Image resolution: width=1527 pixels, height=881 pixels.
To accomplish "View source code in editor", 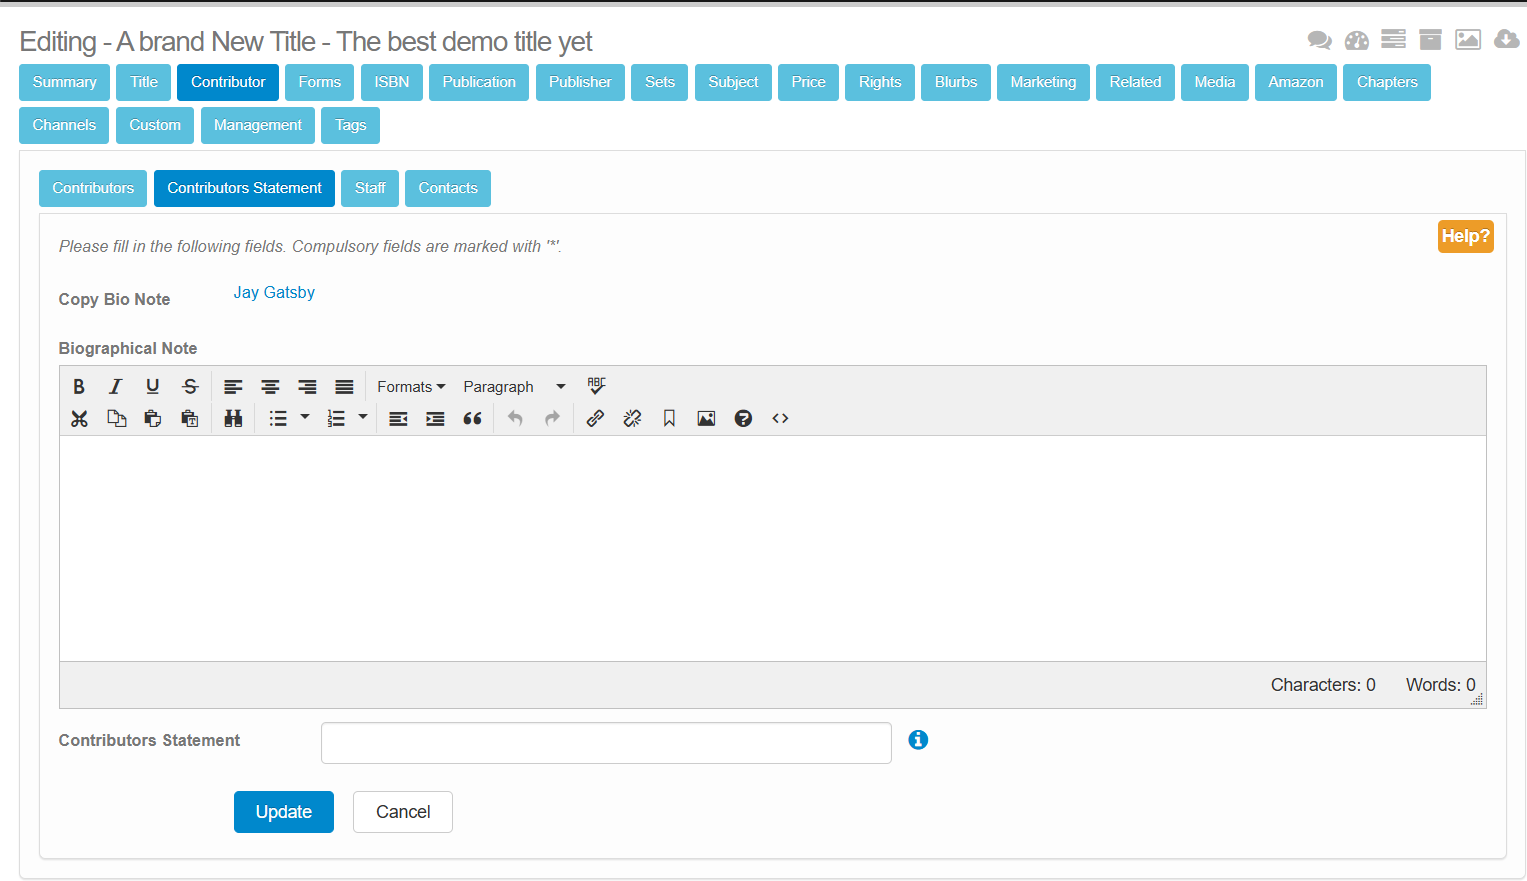I will click(x=780, y=419).
